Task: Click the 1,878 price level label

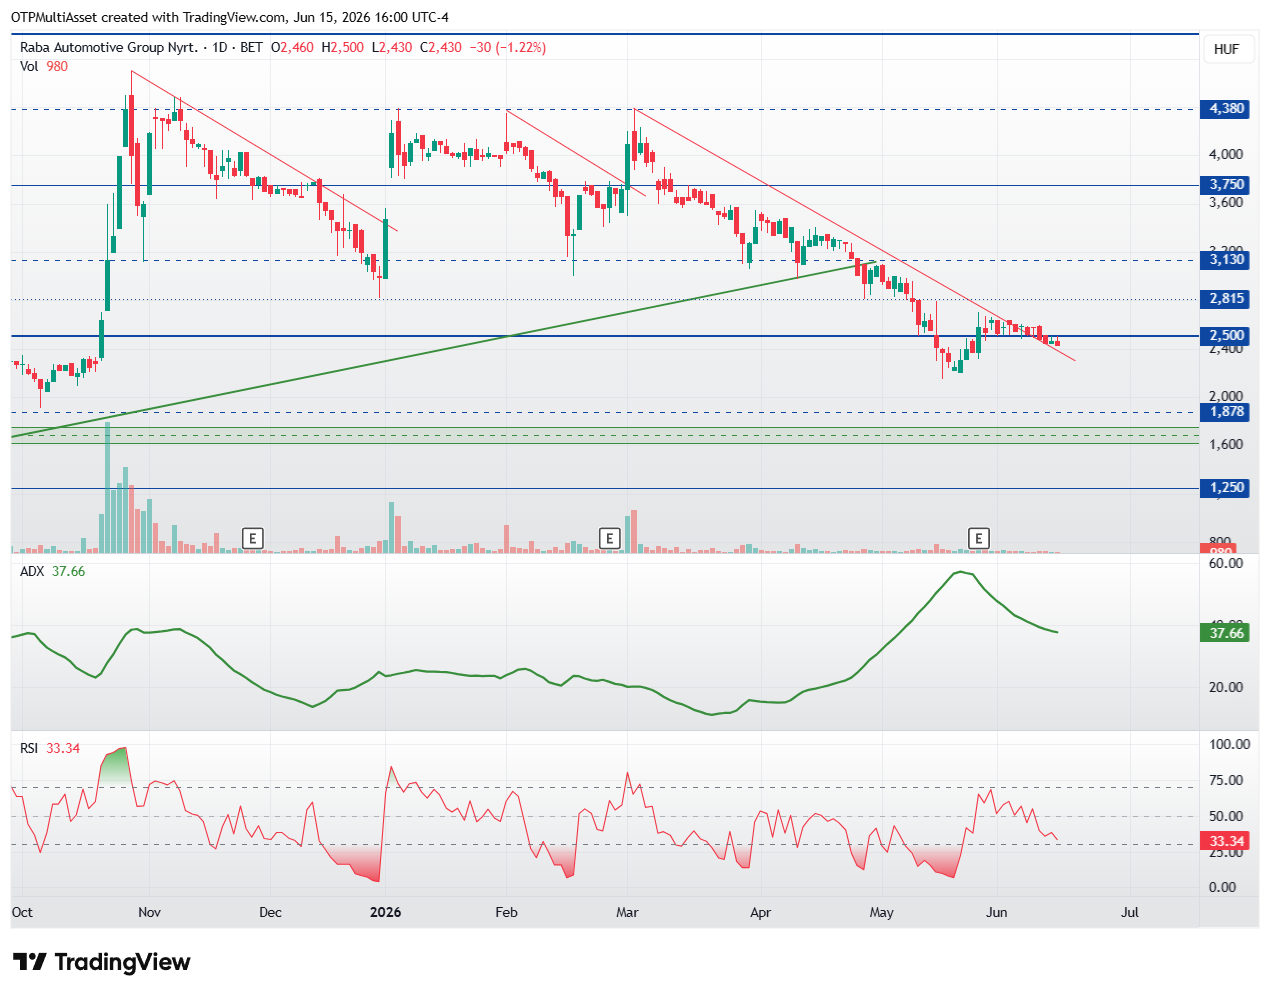Action: 1225,412
